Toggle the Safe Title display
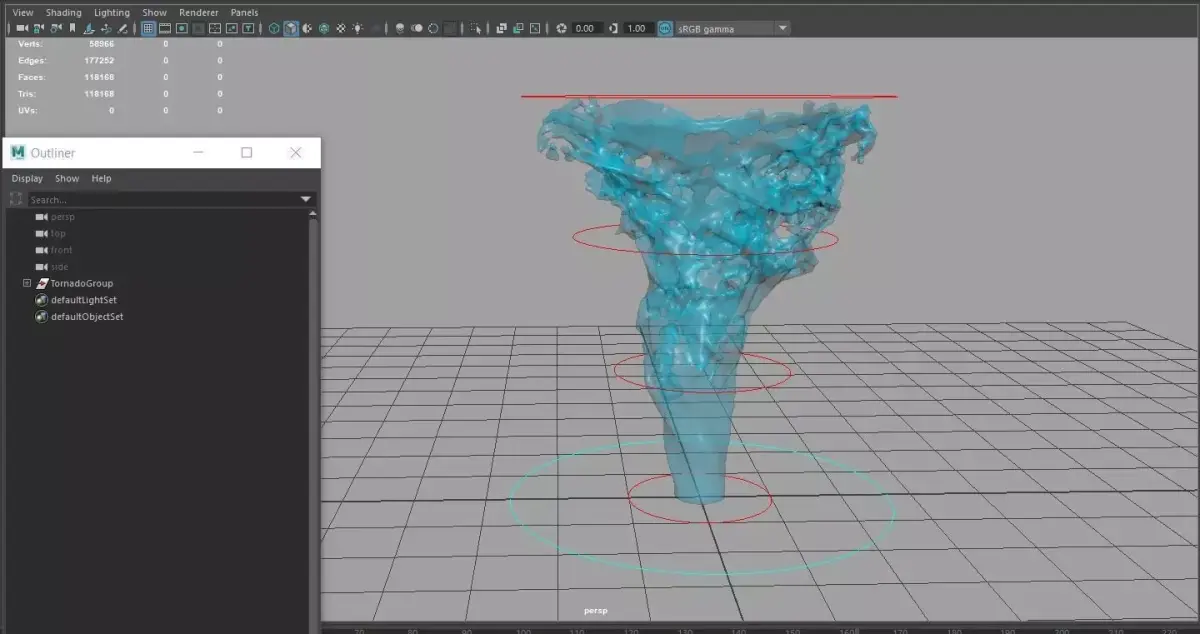This screenshot has width=1200, height=634. (x=248, y=28)
